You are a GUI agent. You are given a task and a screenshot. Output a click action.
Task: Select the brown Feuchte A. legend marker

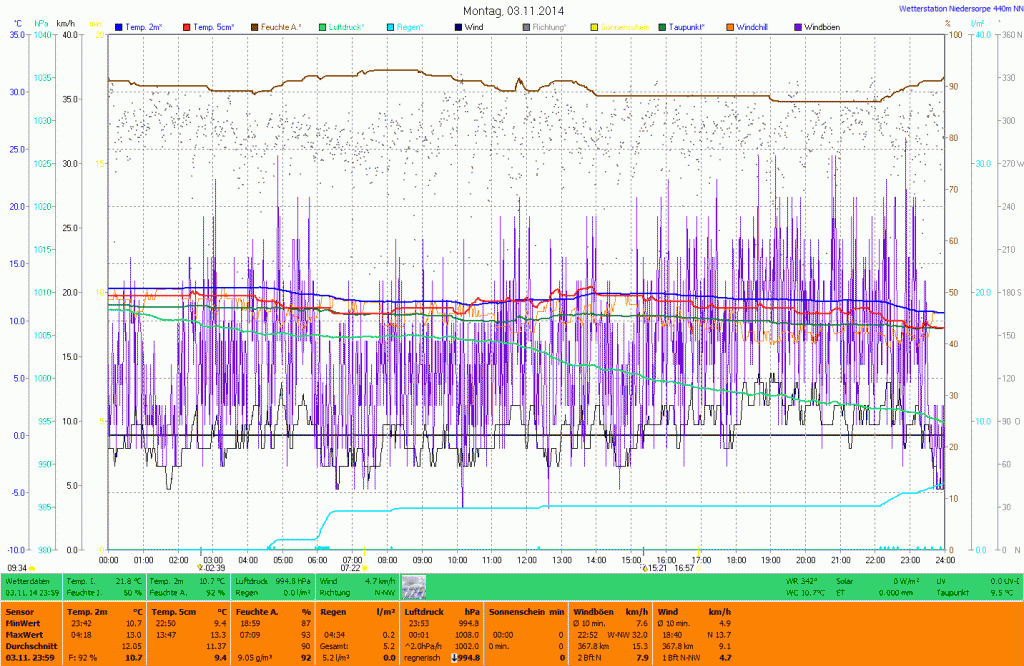[254, 25]
